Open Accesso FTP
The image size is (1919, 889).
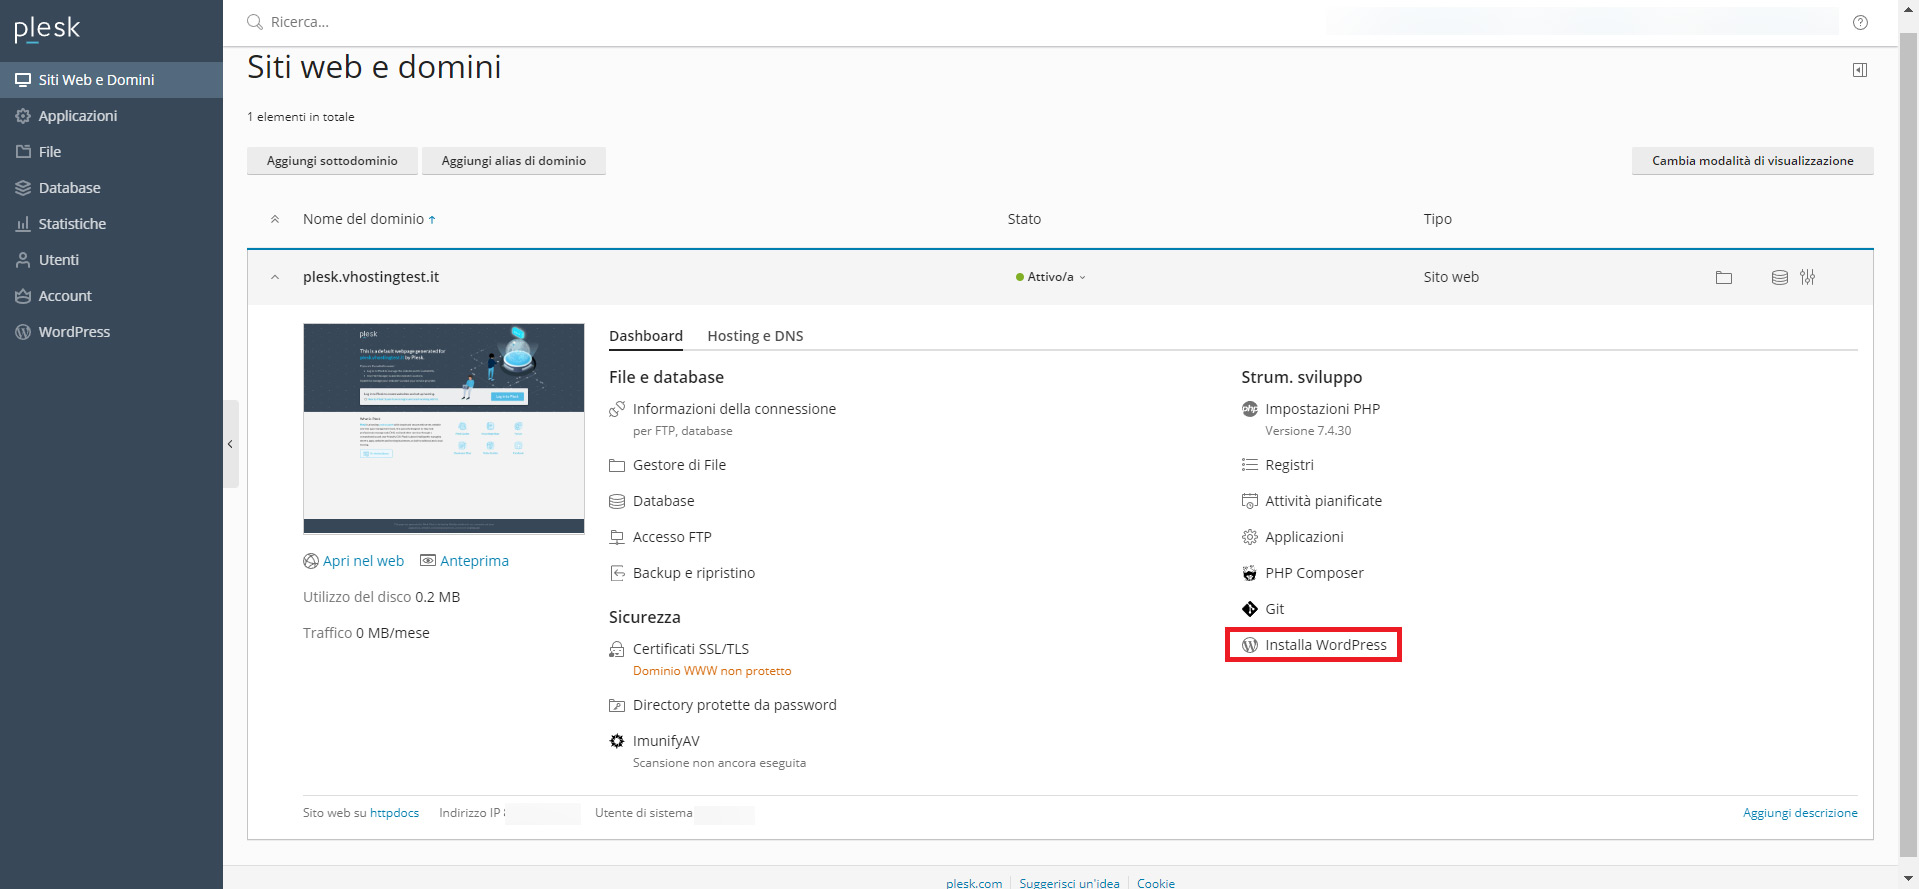672,537
